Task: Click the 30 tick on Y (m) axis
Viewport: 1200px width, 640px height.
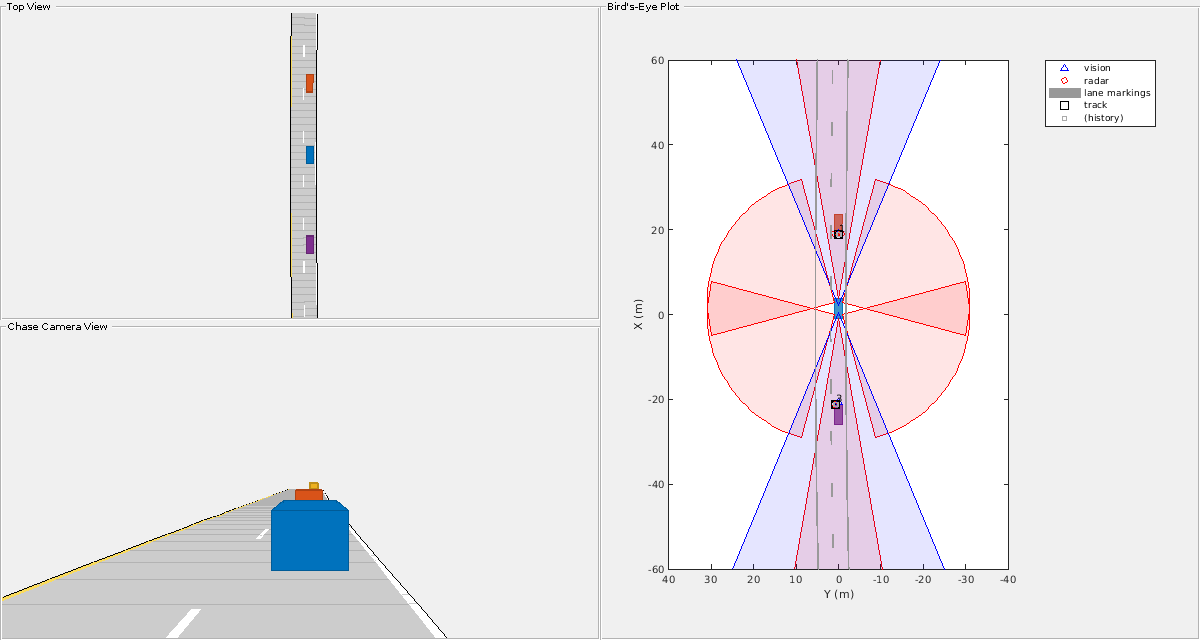Action: click(x=711, y=580)
